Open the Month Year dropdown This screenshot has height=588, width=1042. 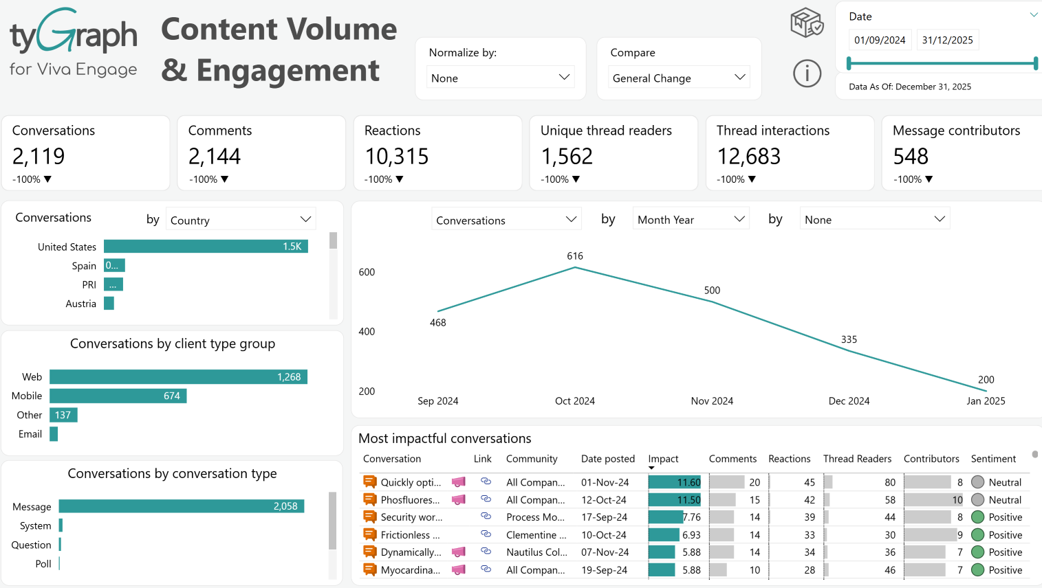(690, 219)
